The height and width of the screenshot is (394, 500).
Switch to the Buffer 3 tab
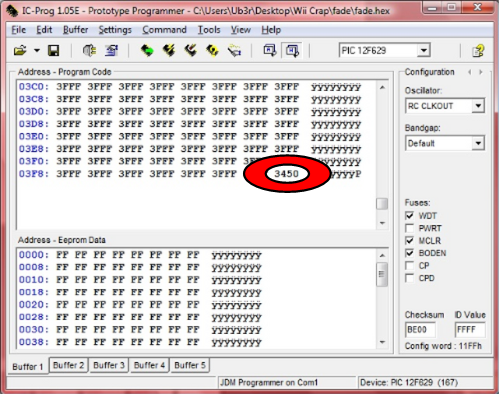[109, 365]
